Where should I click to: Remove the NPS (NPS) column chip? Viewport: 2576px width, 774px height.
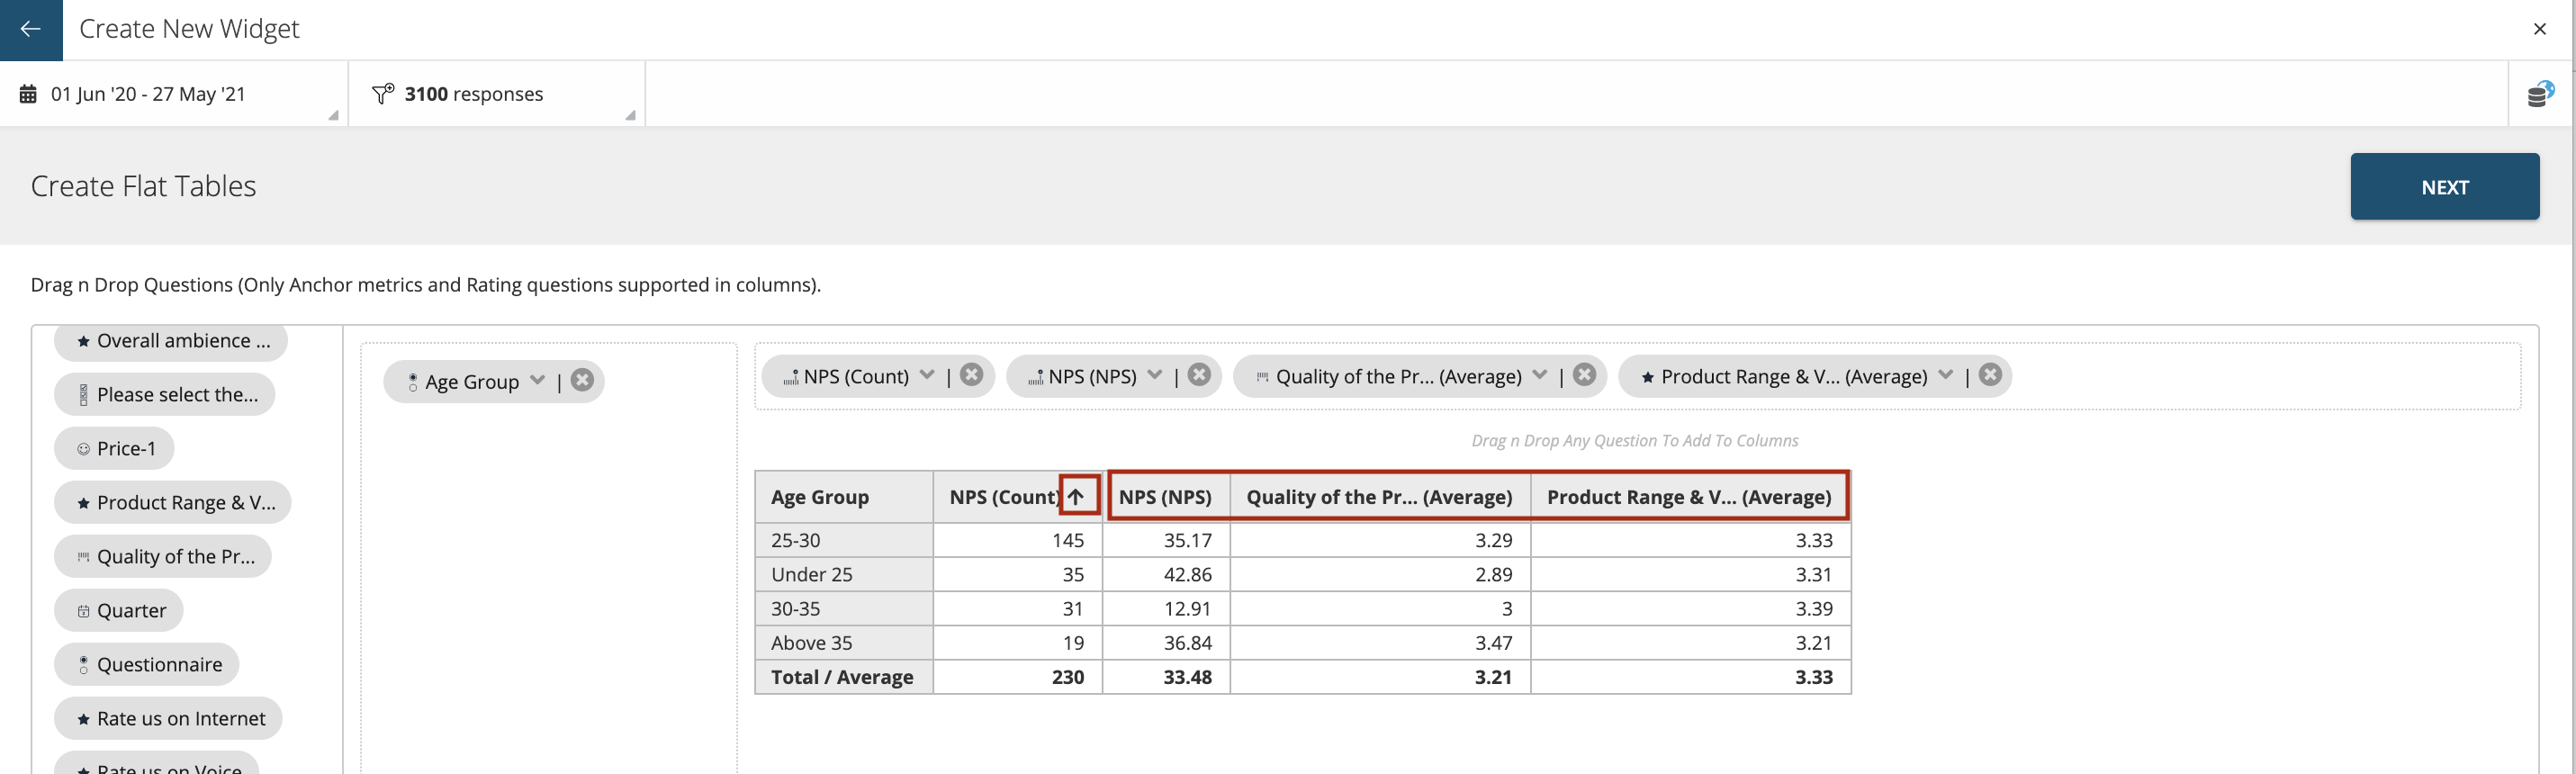tap(1199, 375)
